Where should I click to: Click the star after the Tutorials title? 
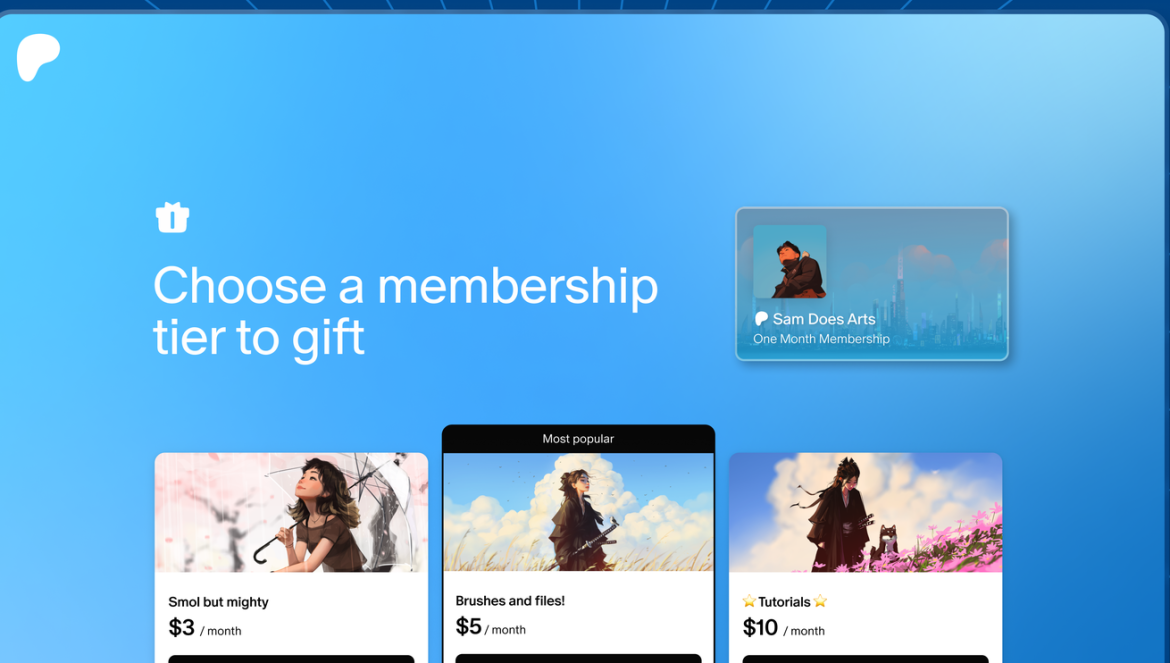820,601
